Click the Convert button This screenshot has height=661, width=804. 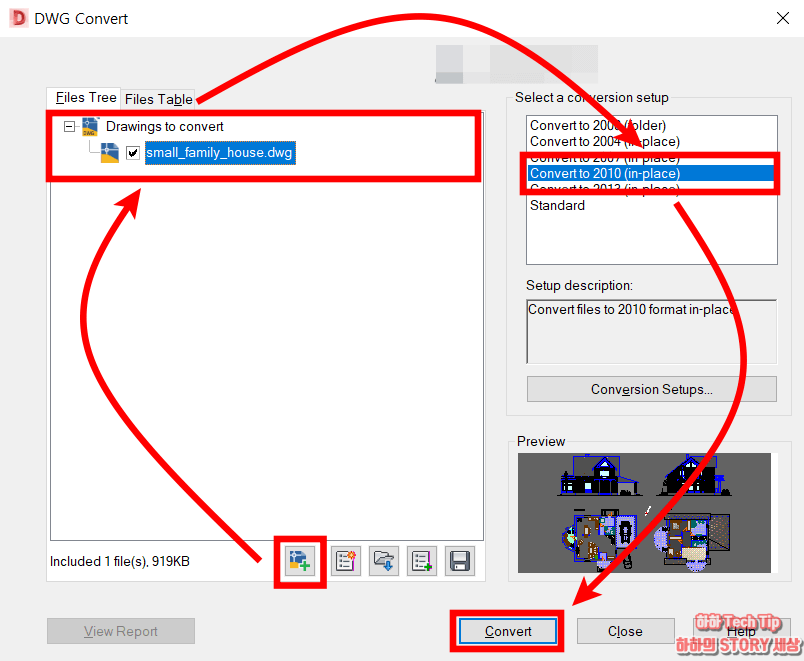(x=508, y=631)
